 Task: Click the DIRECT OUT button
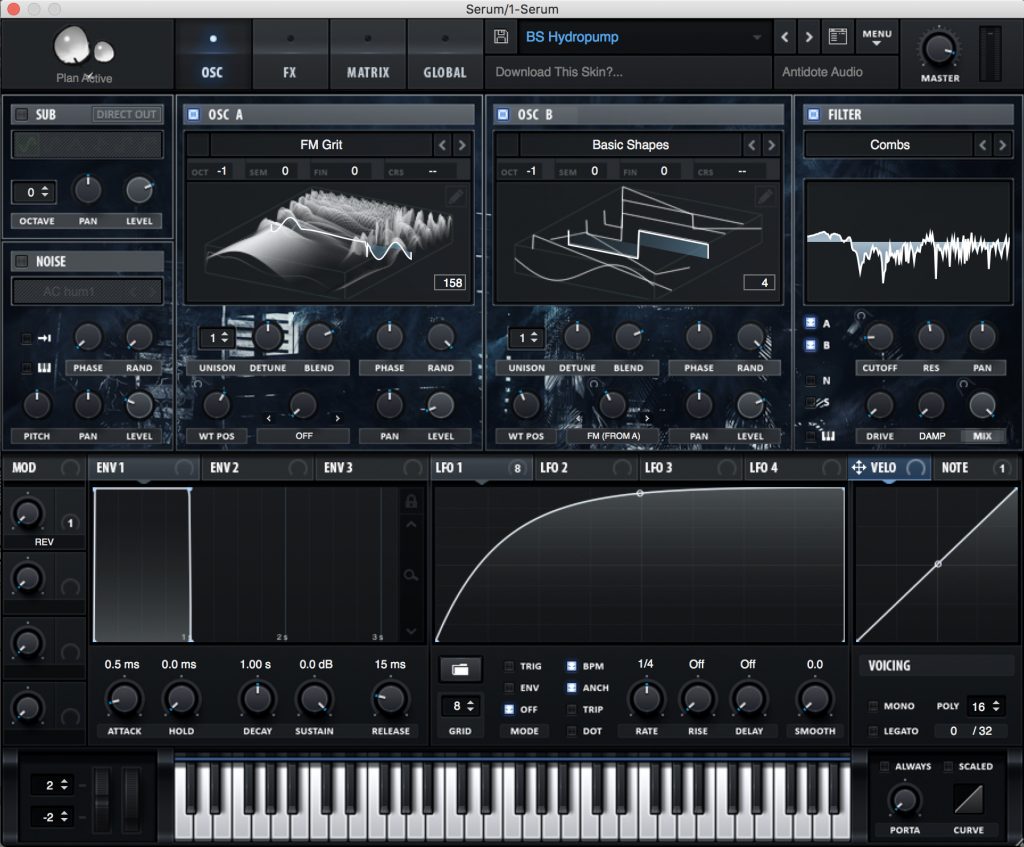128,115
